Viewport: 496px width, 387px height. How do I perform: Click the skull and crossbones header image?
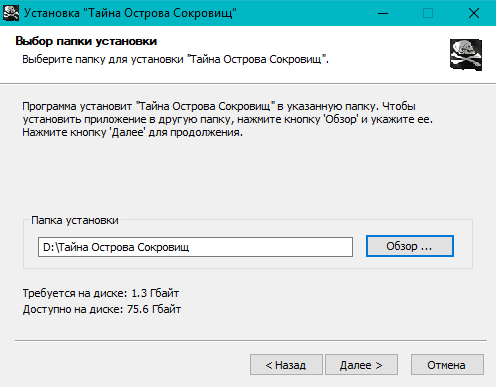pos(466,55)
